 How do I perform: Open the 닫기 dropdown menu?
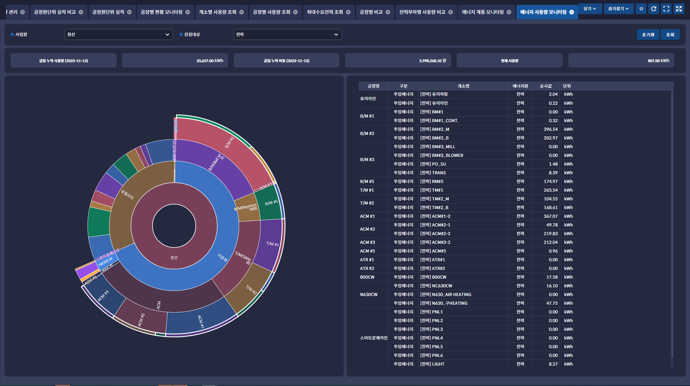590,9
